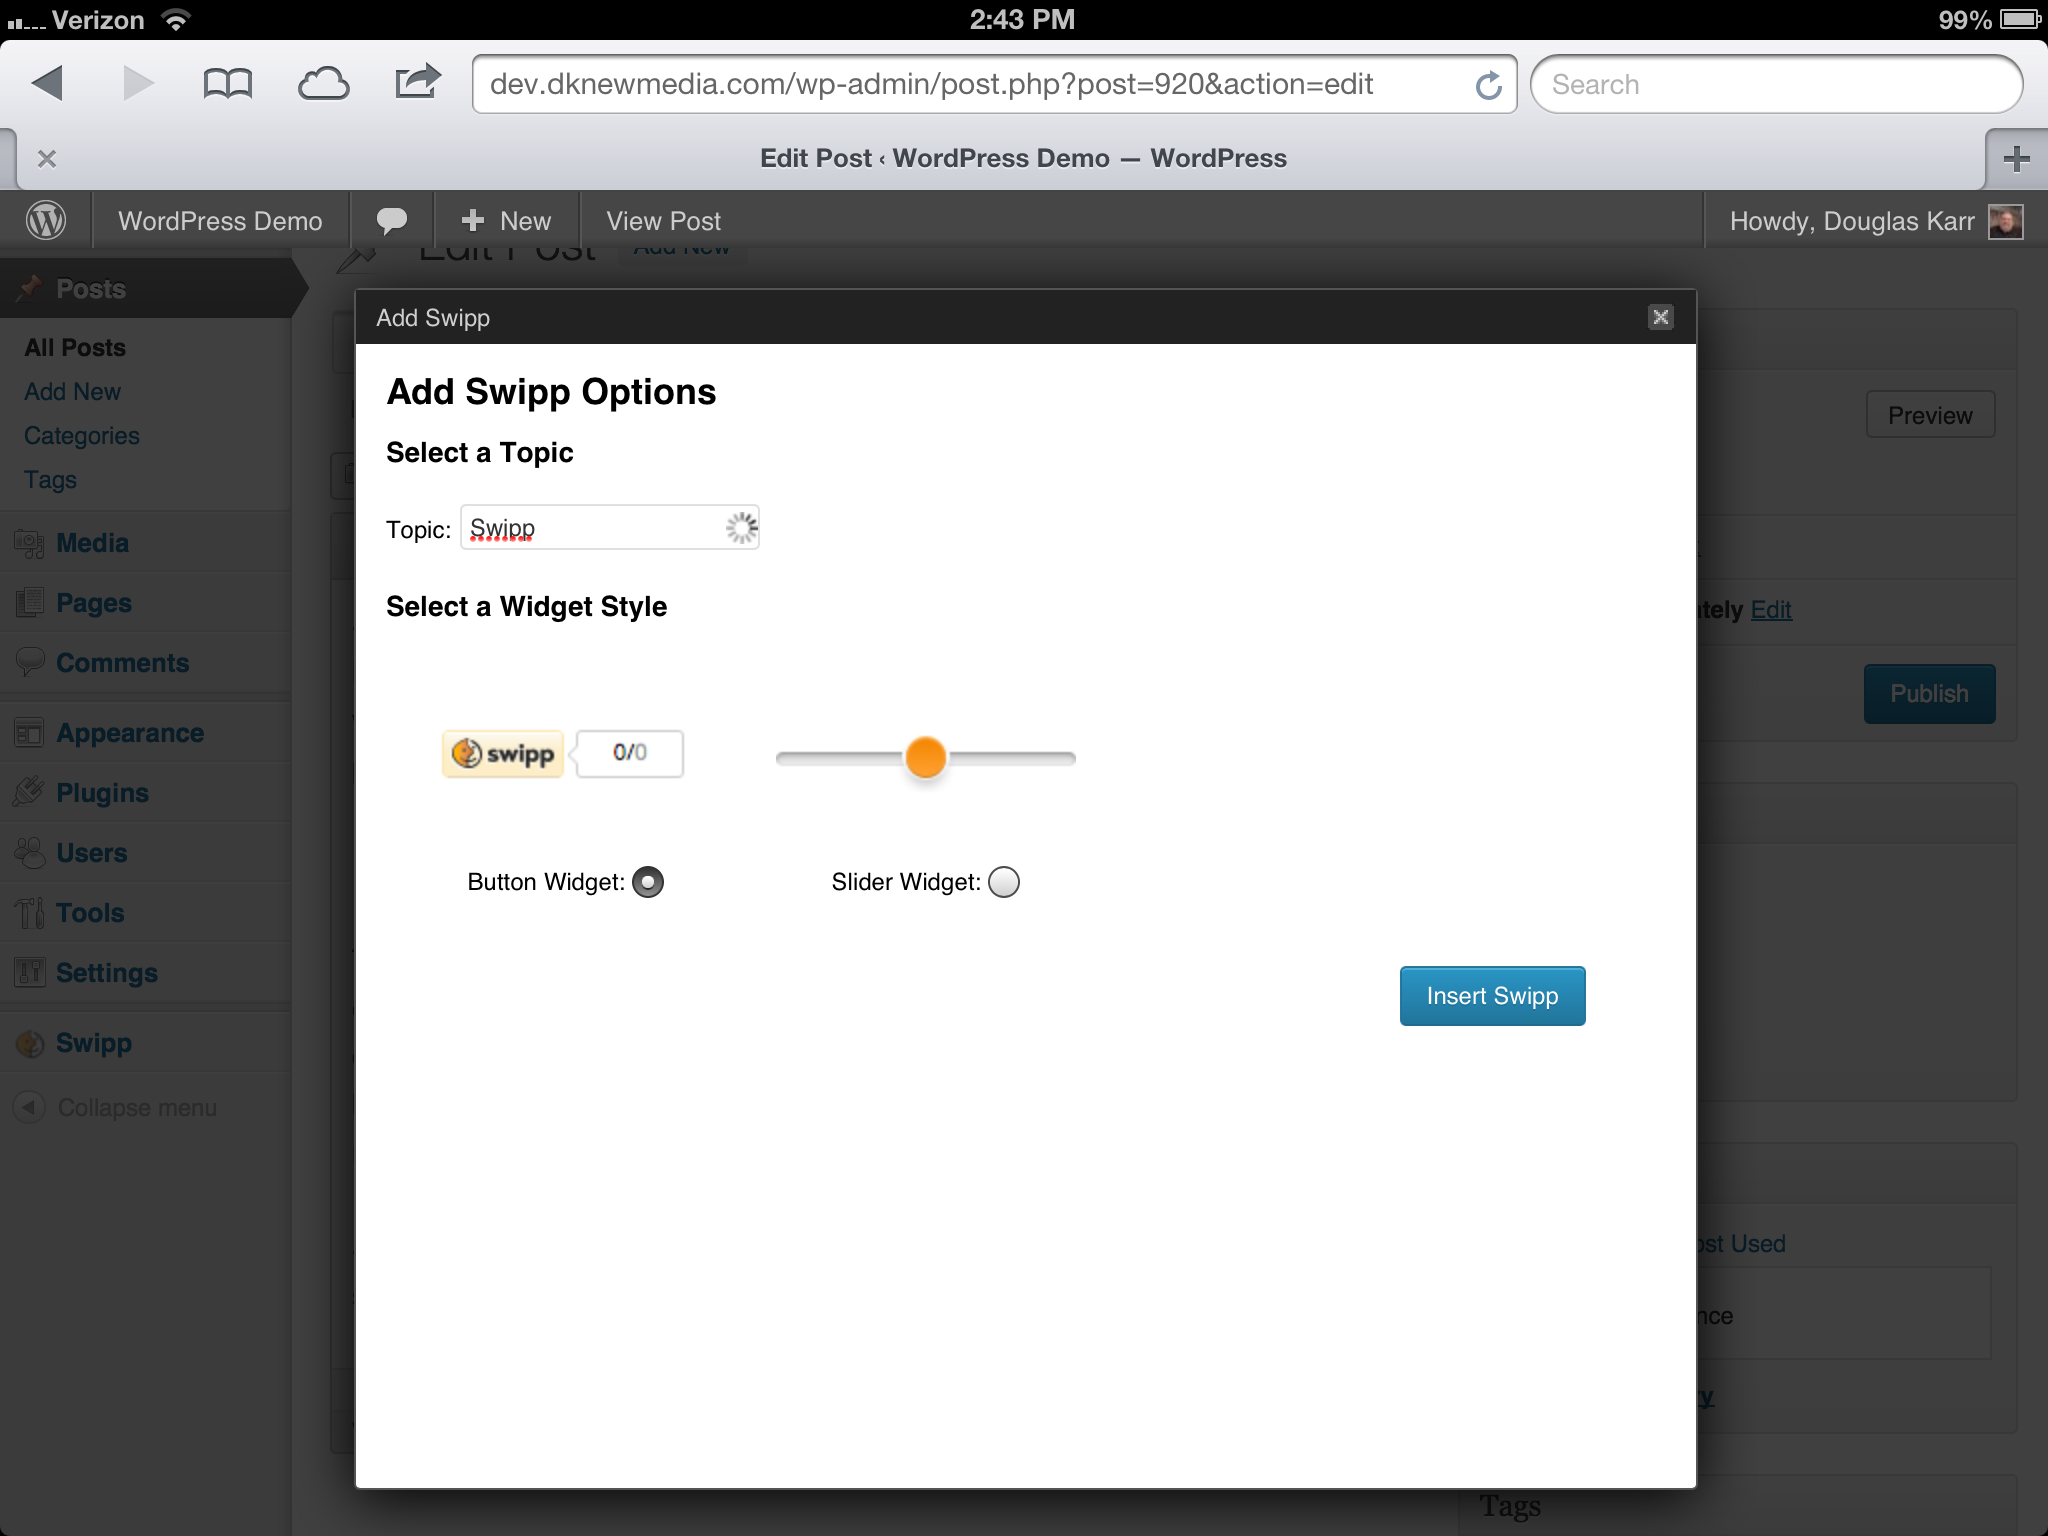This screenshot has height=1536, width=2048.
Task: Open the Users sidebar menu
Action: 146,852
